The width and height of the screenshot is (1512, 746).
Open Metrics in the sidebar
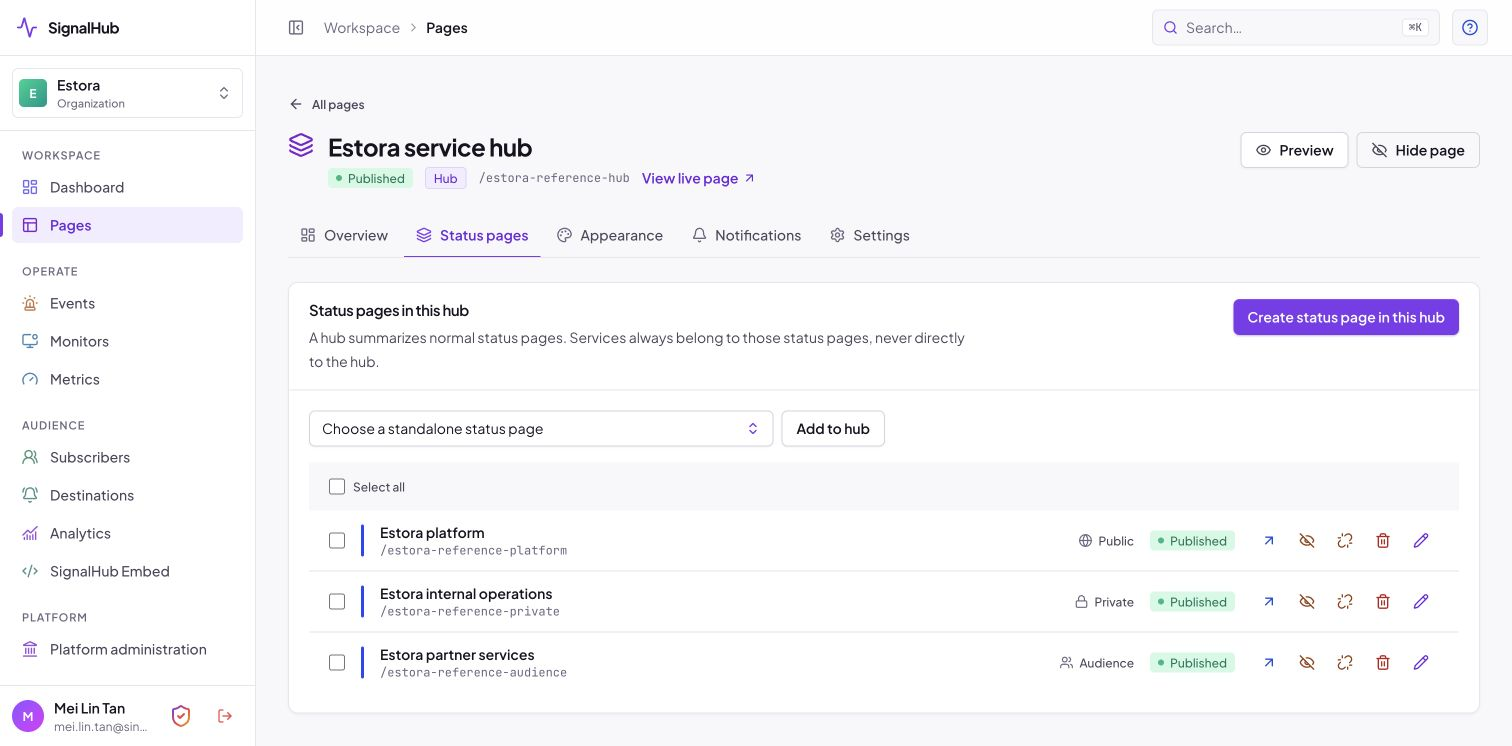pyautogui.click(x=127, y=379)
